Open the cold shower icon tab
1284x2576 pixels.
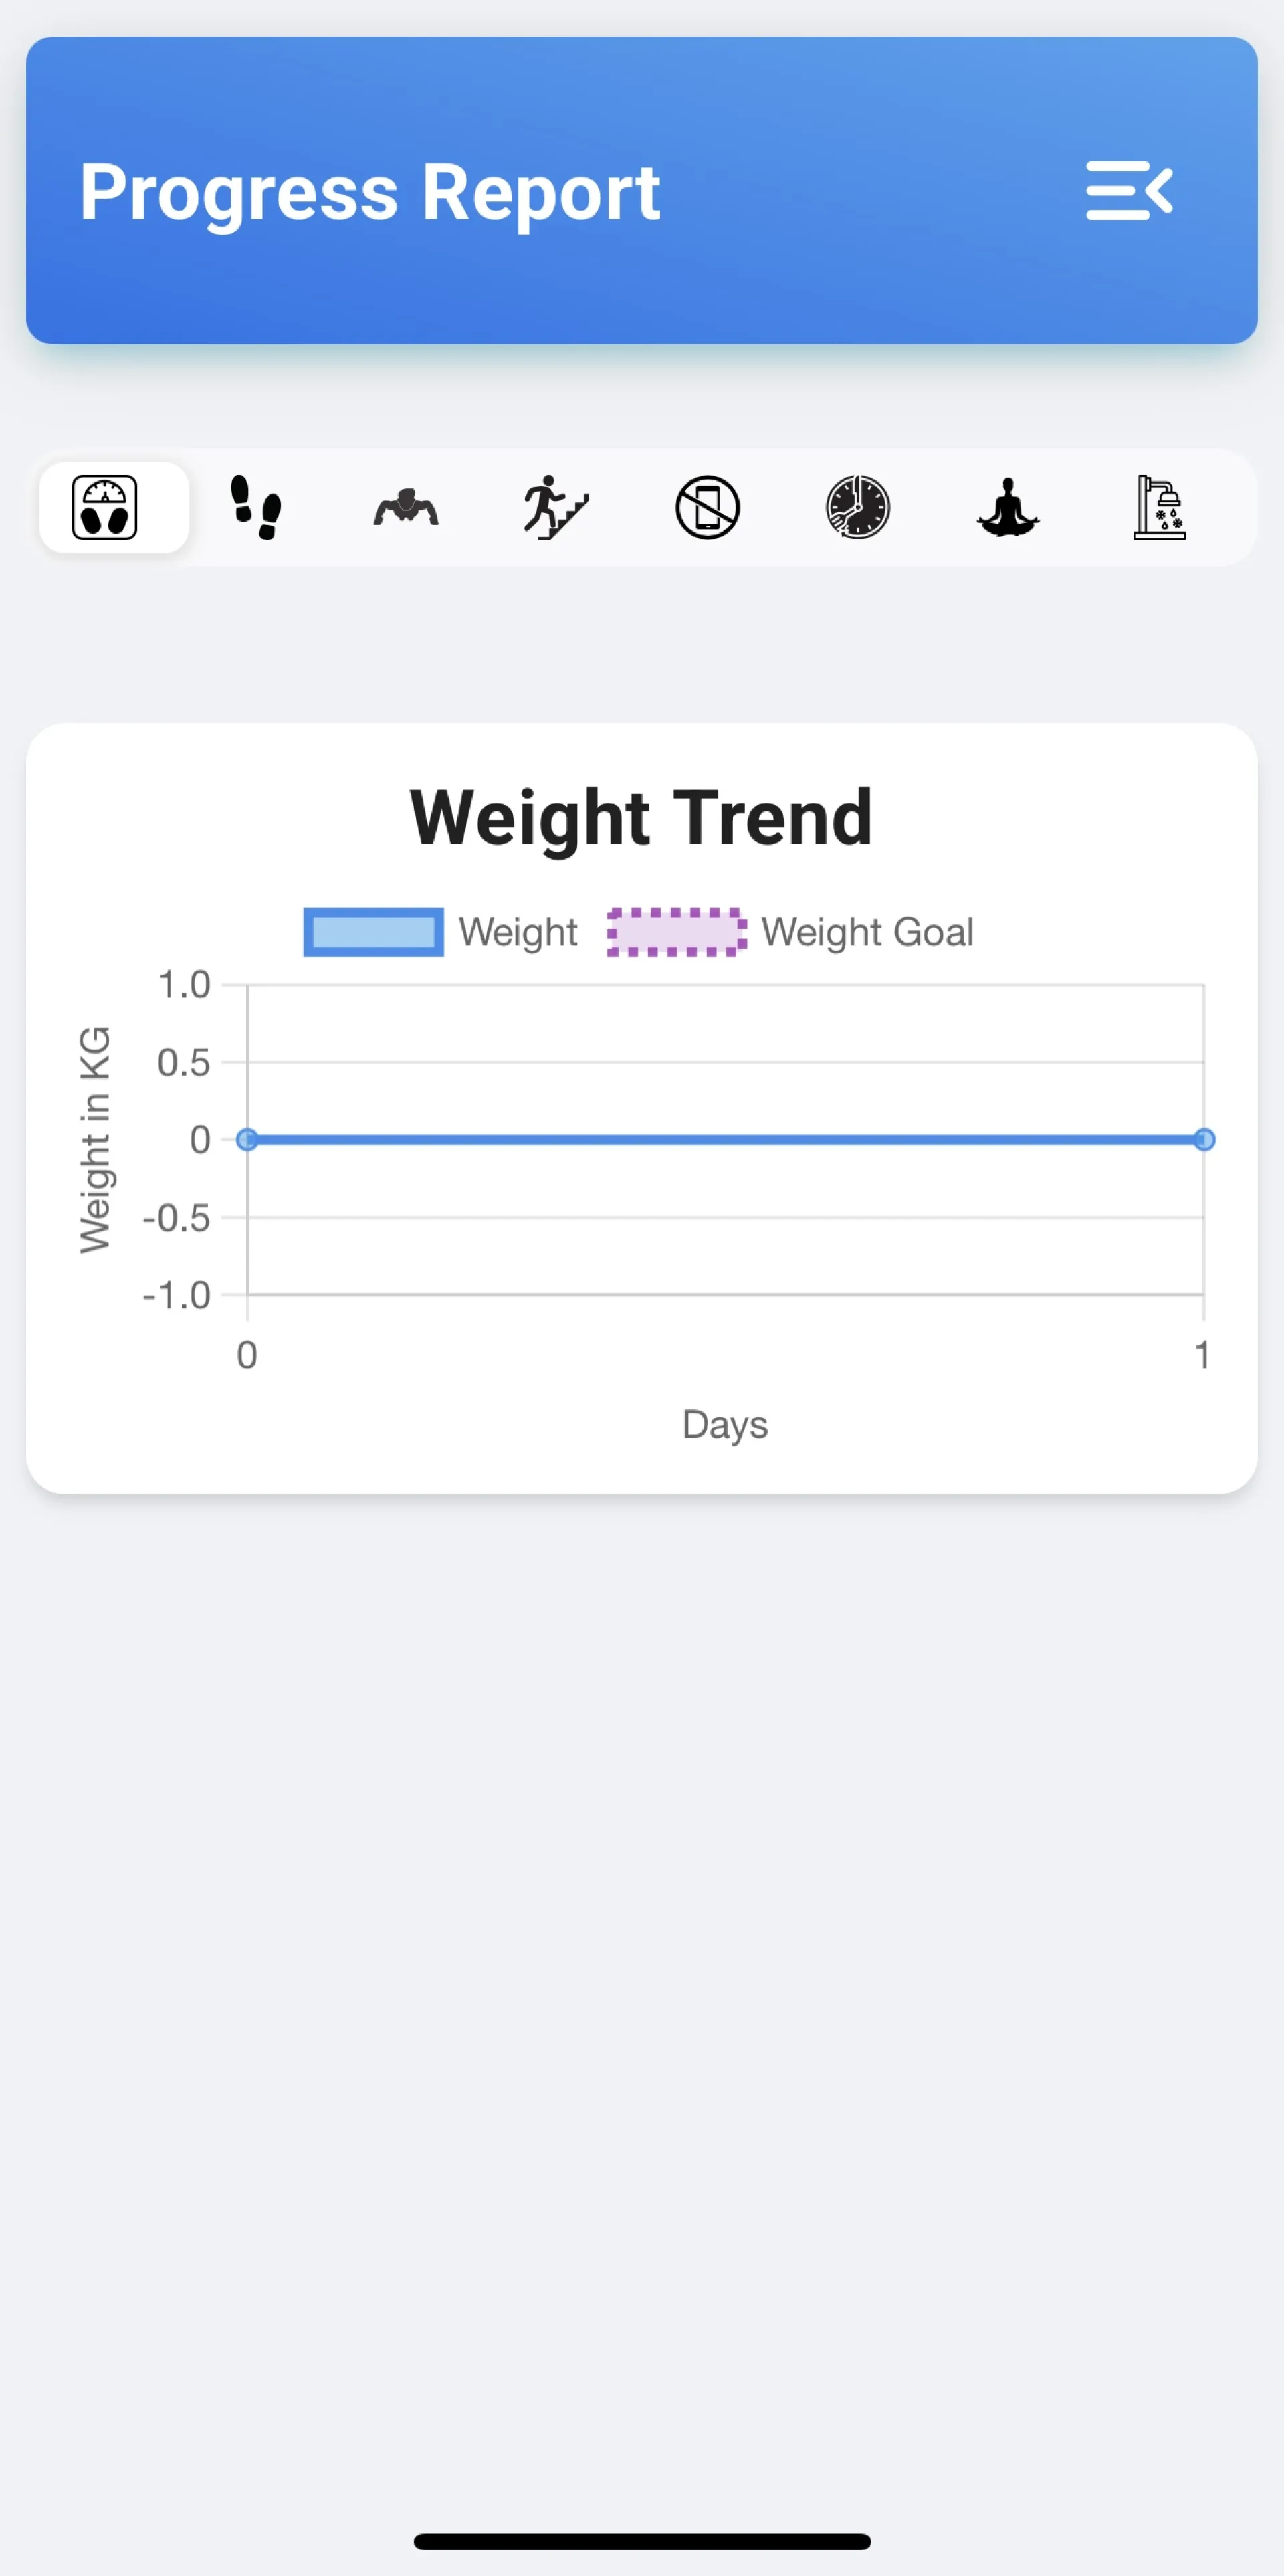(x=1159, y=507)
